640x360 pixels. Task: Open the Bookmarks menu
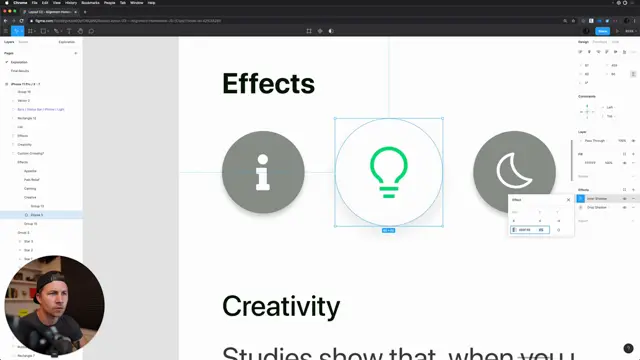[x=90, y=3]
